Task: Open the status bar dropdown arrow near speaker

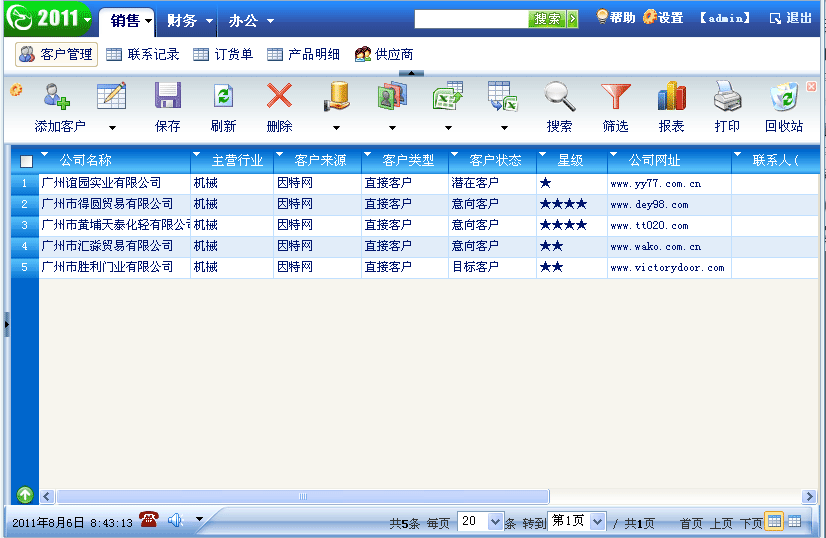Action: point(199,519)
